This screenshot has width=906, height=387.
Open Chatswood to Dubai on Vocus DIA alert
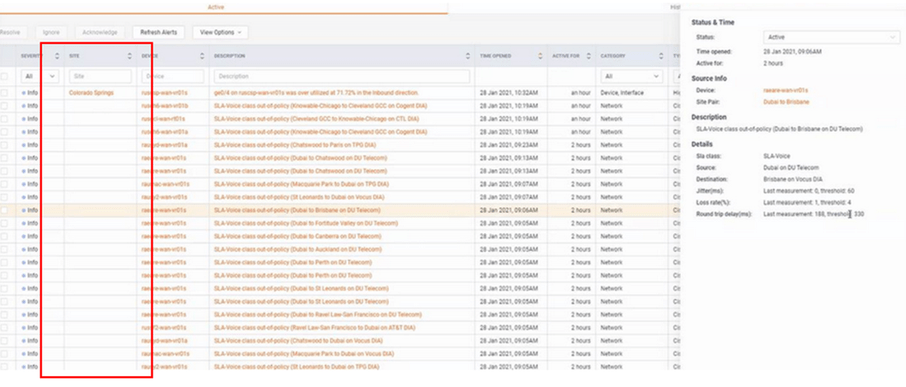point(298,341)
